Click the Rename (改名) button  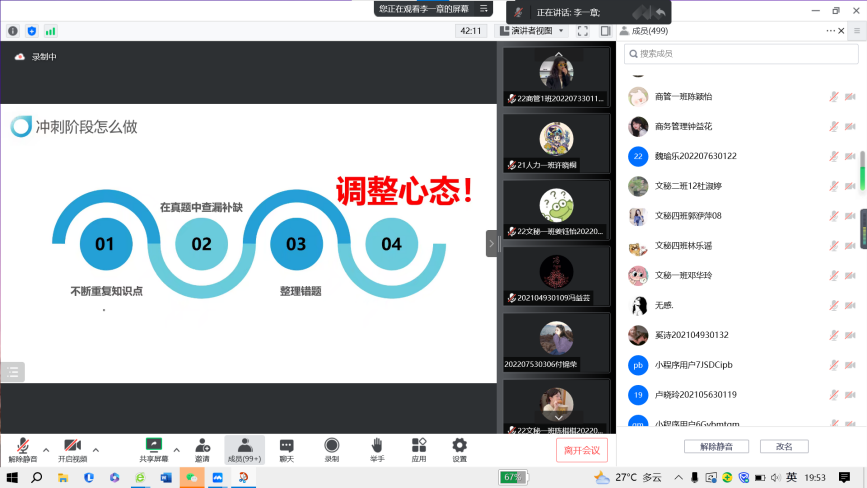[x=784, y=446]
